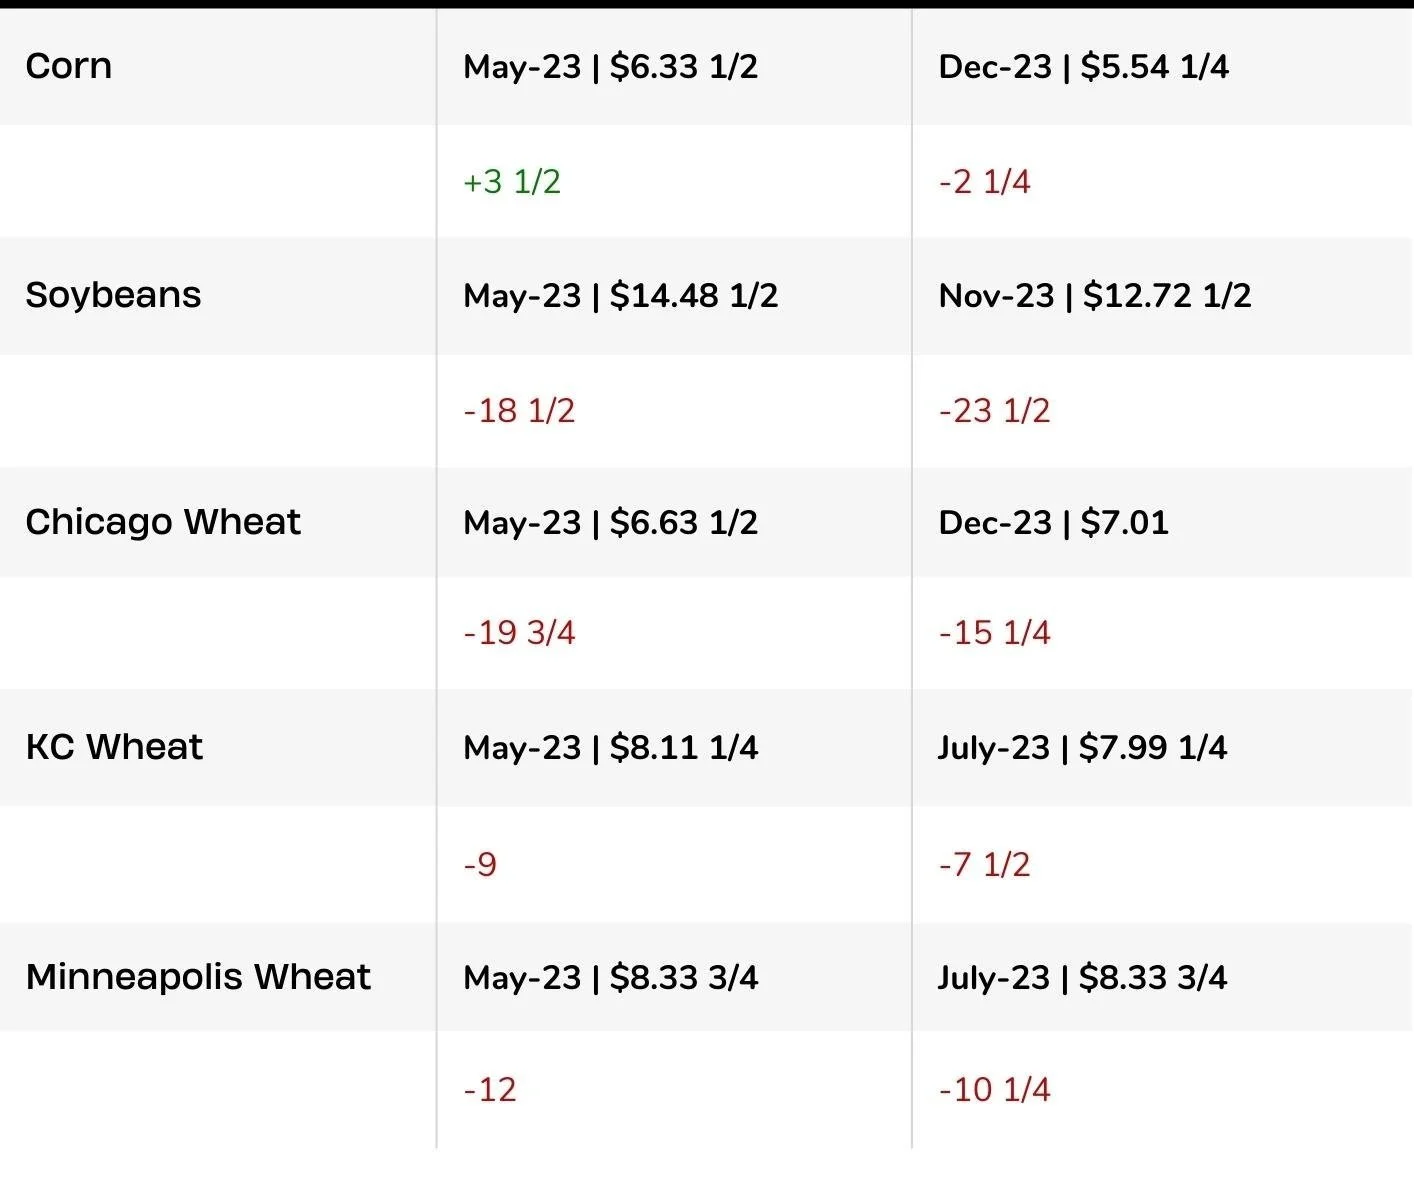Click the -2 1/4 corn change value
This screenshot has width=1414, height=1178.
tap(984, 182)
